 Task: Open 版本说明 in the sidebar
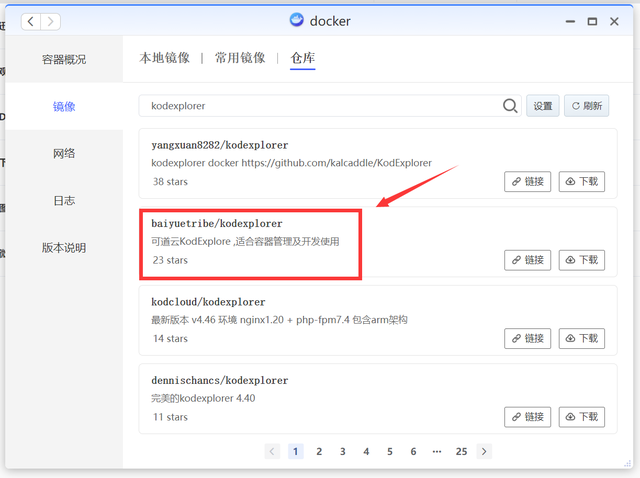pos(64,248)
